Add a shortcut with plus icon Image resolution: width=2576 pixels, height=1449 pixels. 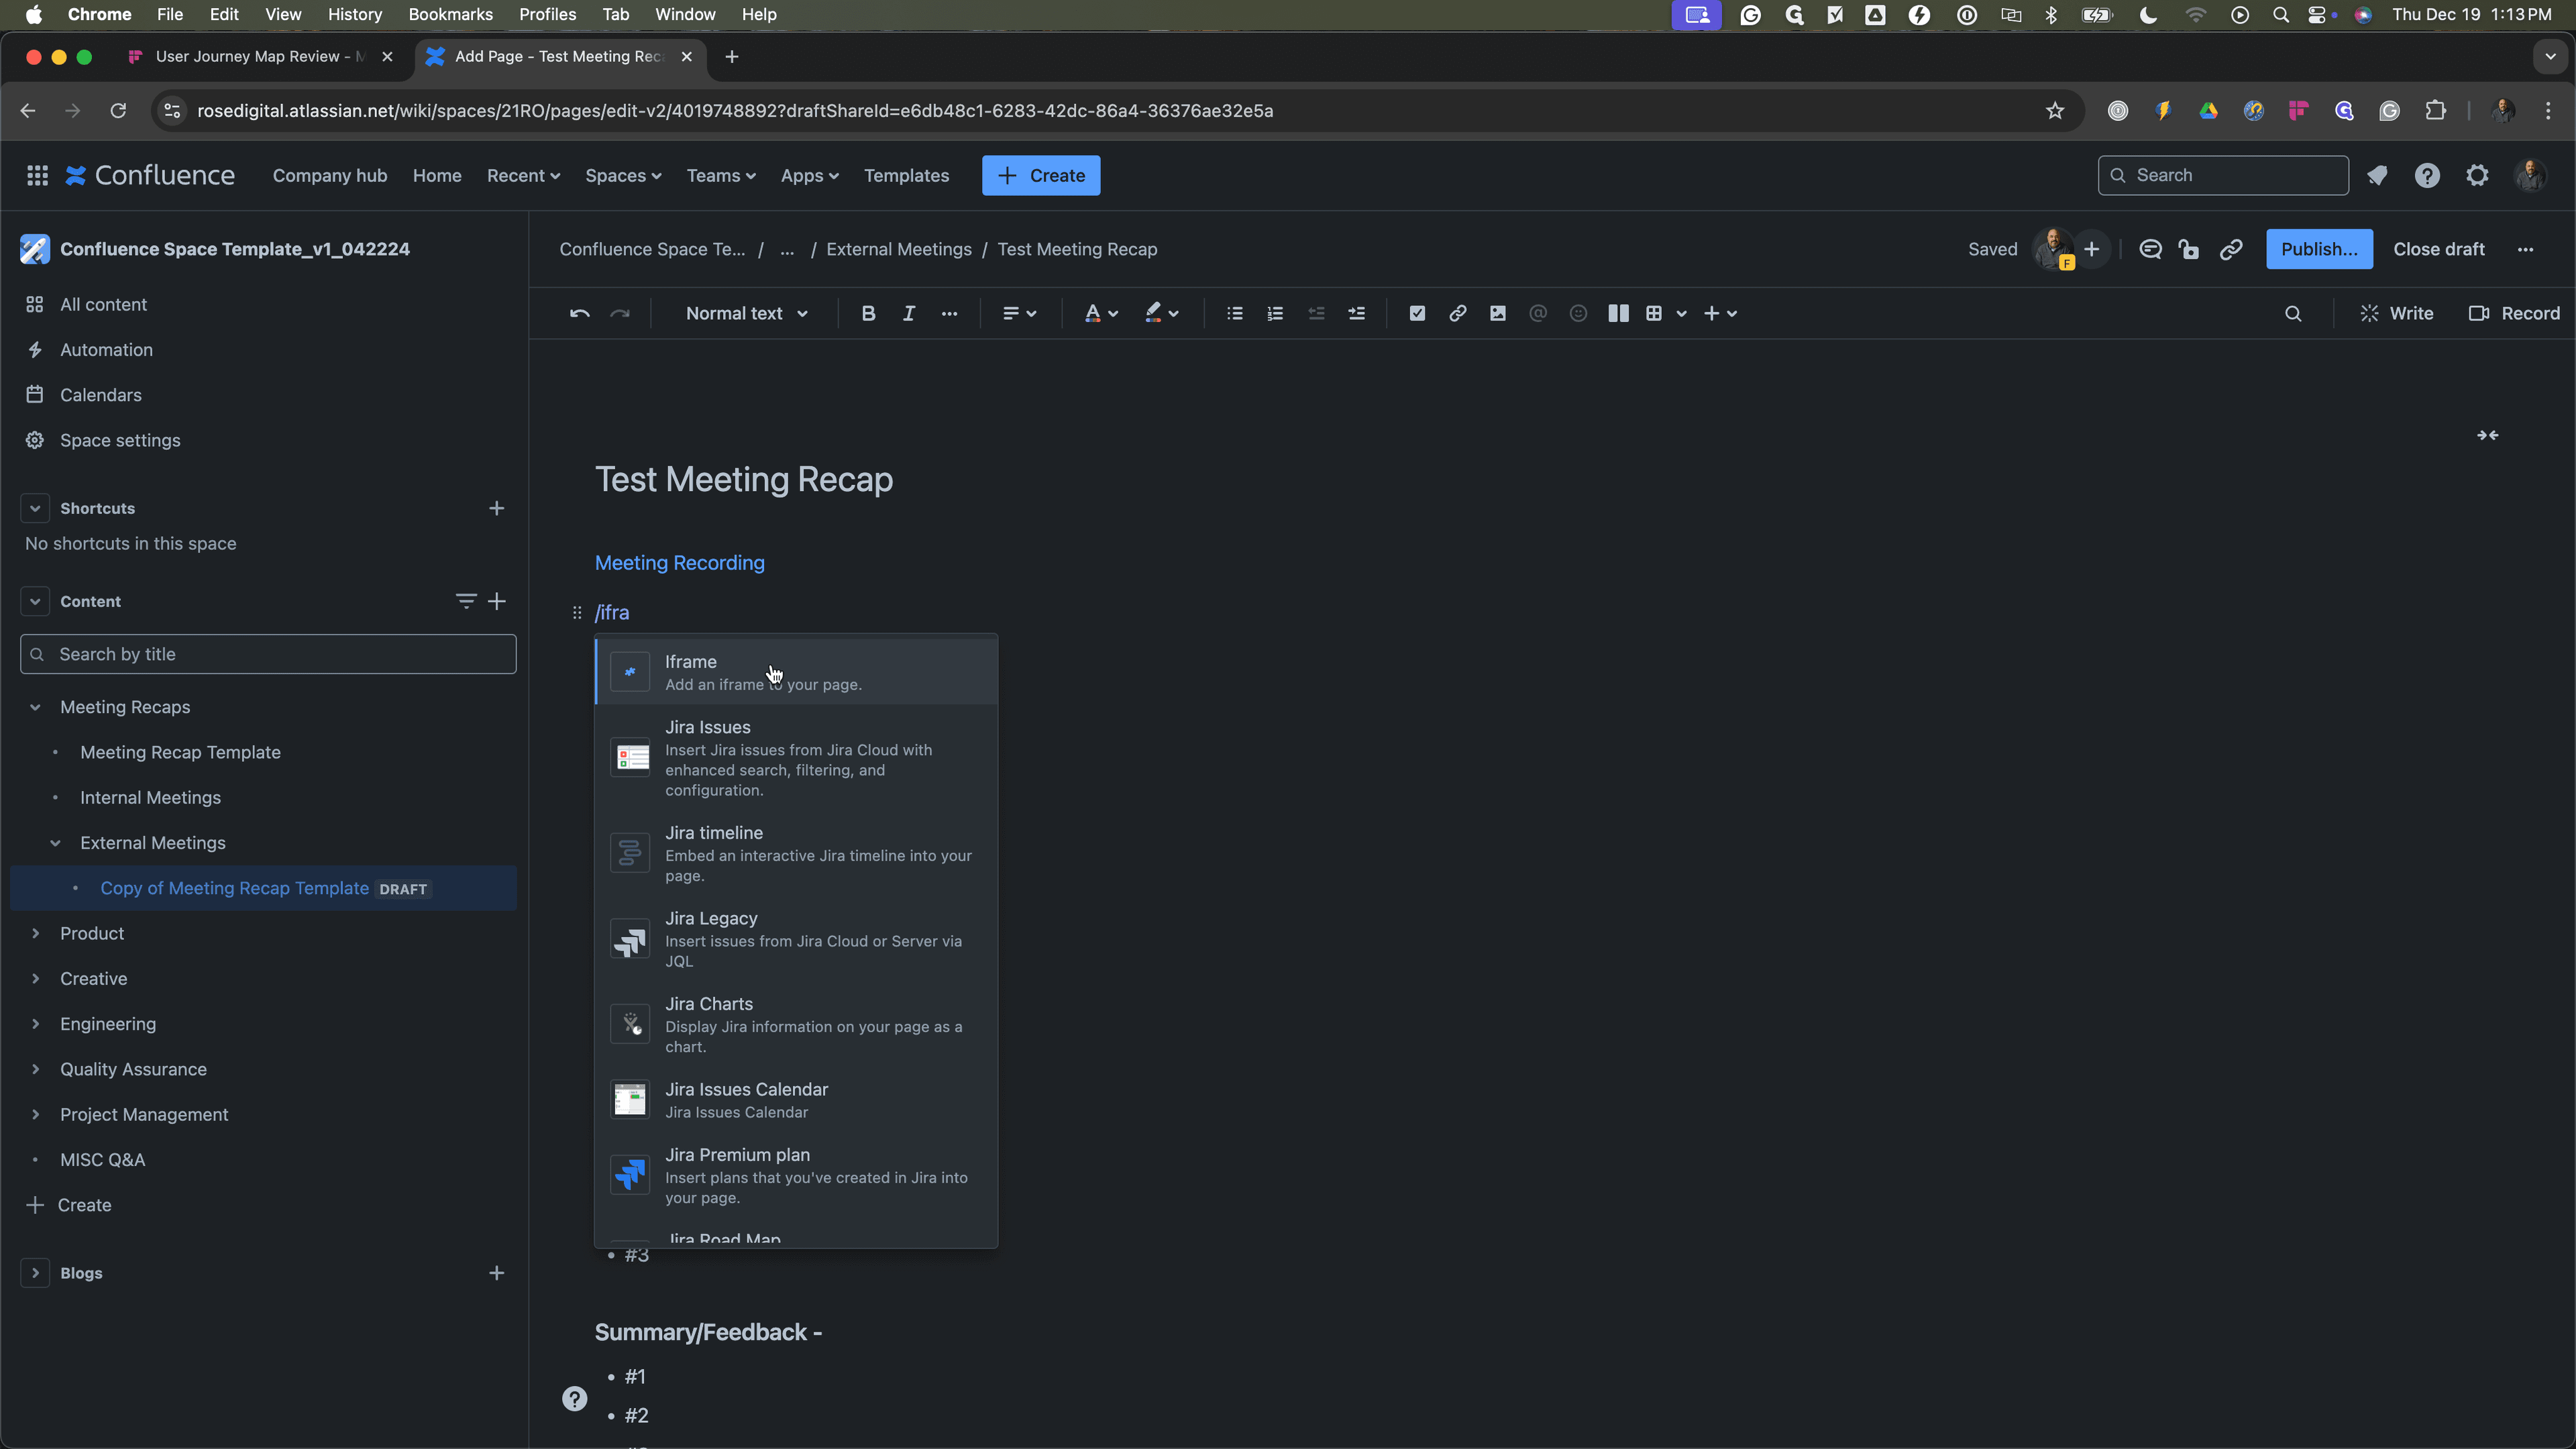click(496, 508)
